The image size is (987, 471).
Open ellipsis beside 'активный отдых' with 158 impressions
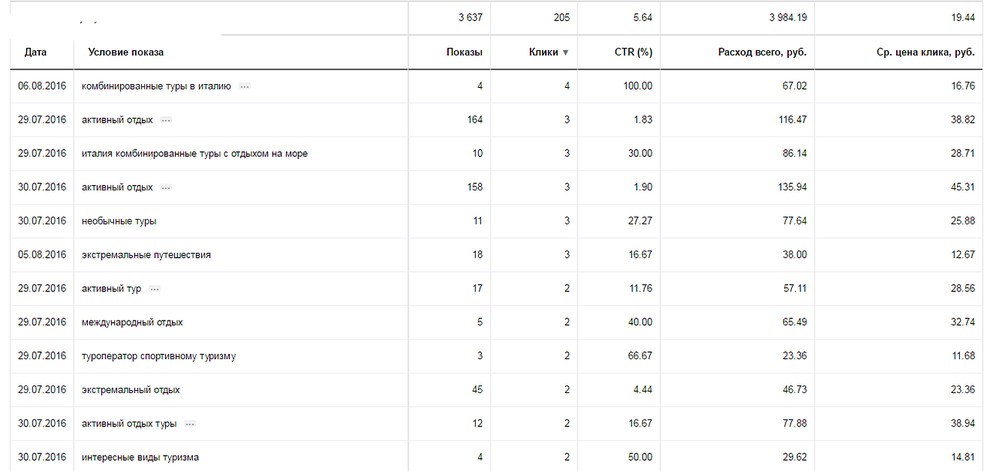[x=166, y=187]
